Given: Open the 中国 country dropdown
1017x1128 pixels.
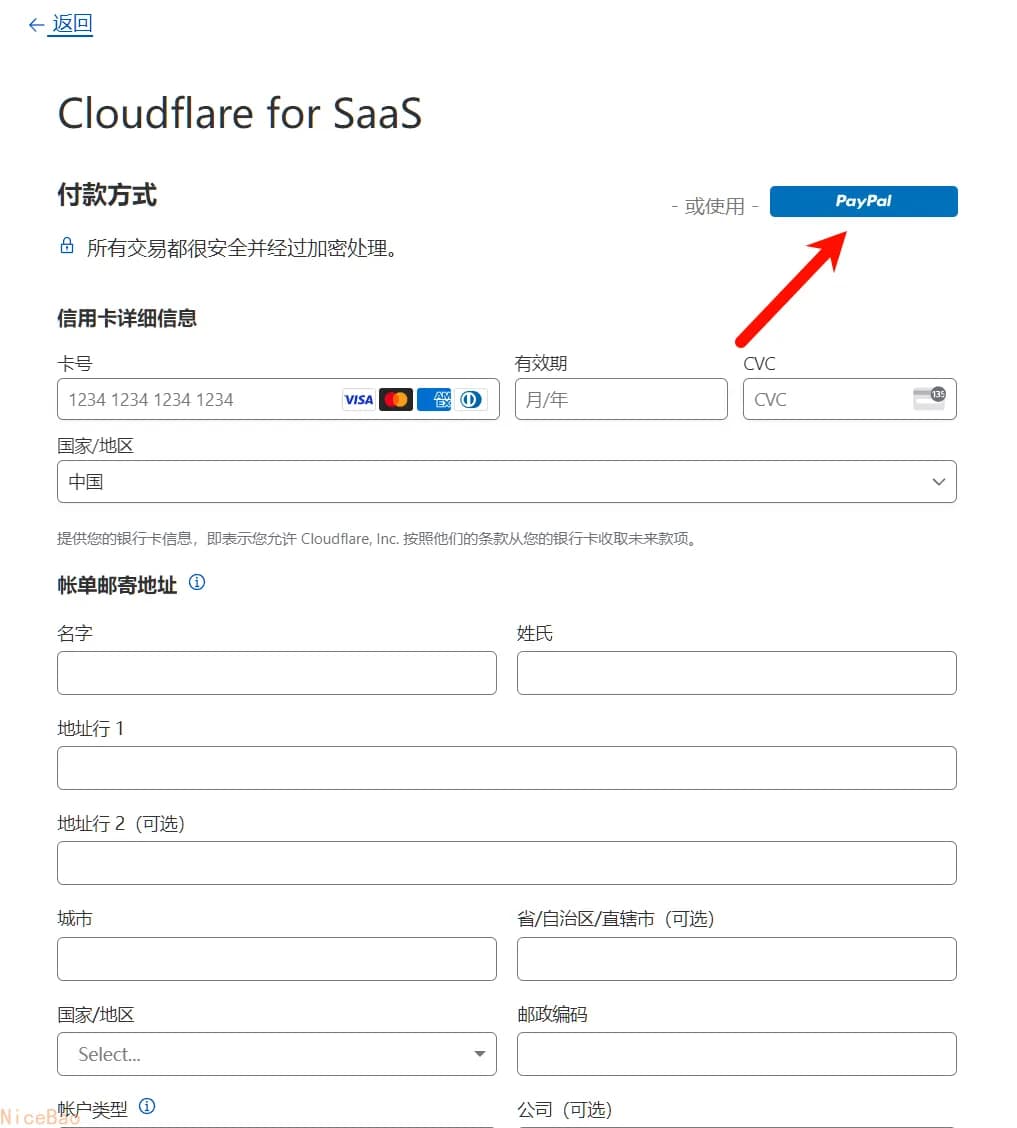Looking at the screenshot, I should click(506, 481).
